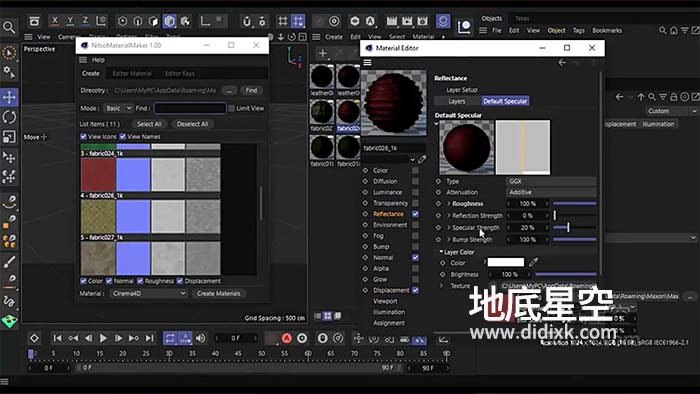Image resolution: width=700 pixels, height=394 pixels.
Task: Open the Mode Basic dropdown
Action: (x=118, y=108)
